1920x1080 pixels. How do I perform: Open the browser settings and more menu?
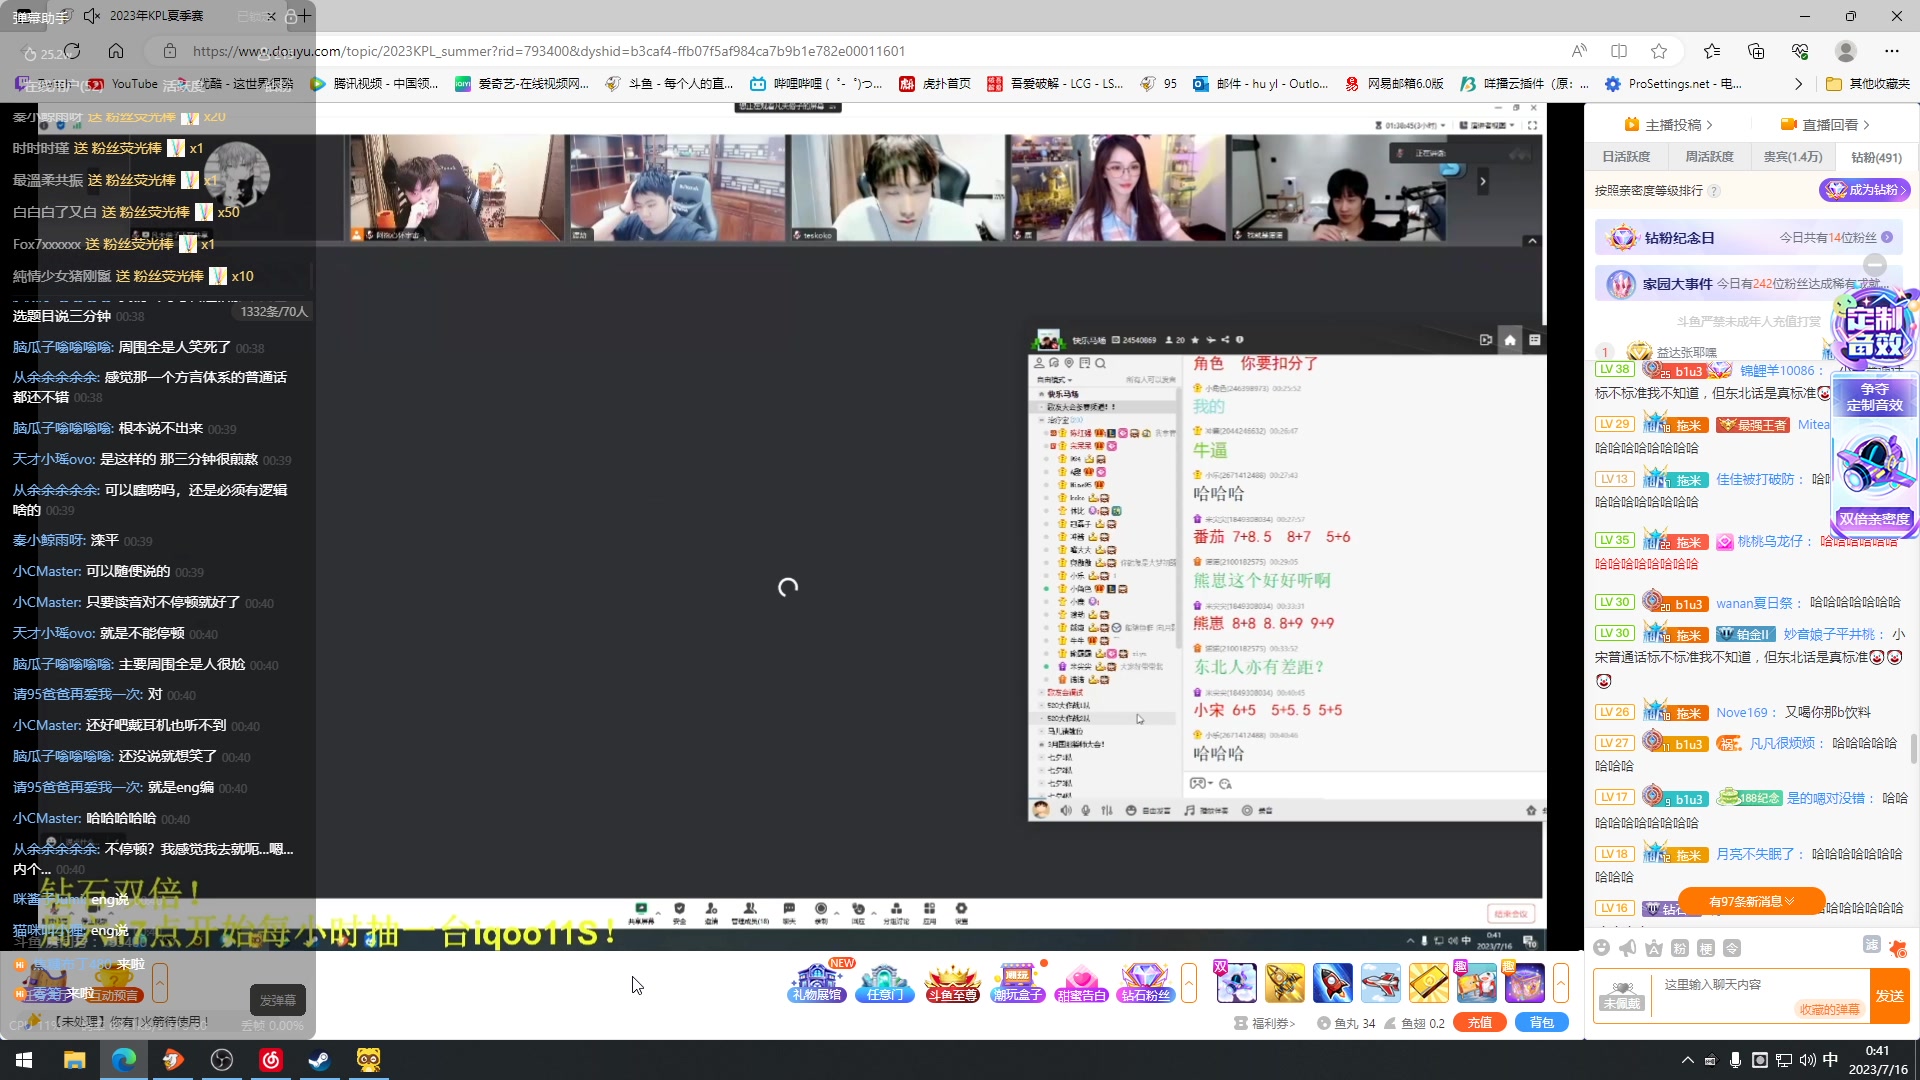[x=1892, y=51]
